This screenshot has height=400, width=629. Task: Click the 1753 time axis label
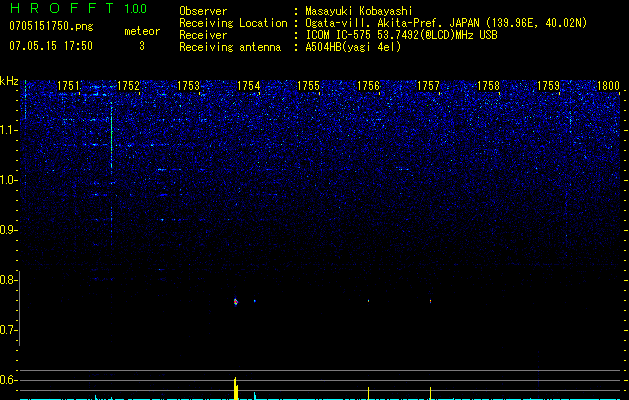point(188,86)
